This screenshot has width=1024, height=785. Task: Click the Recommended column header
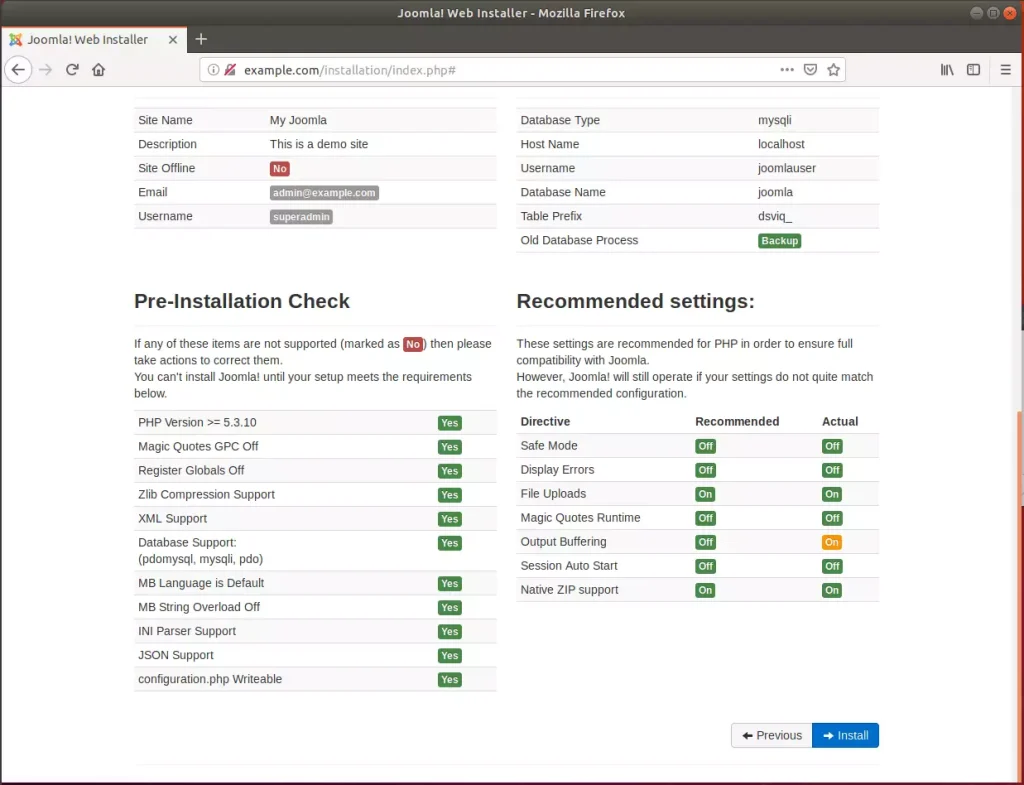737,421
